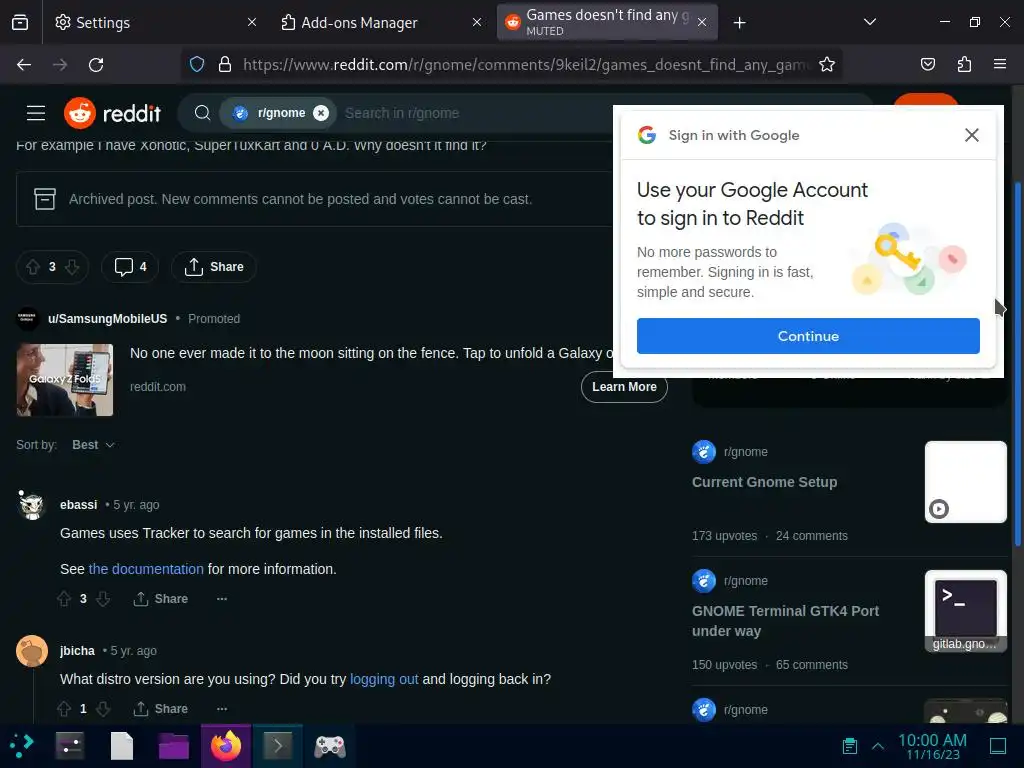
Task: Open a new browser tab
Action: click(x=739, y=23)
